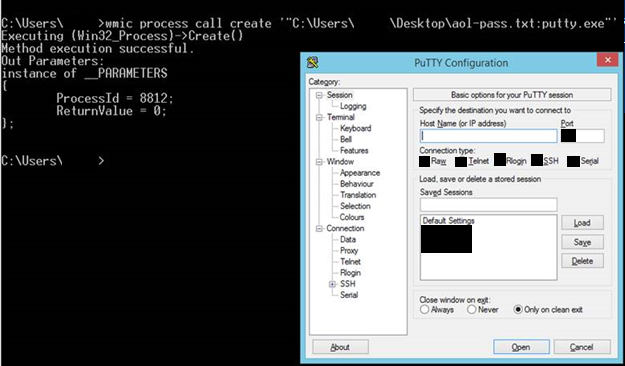Viewport: 625px width, 366px height.
Task: Choose Telnet connection type
Action: (x=472, y=161)
